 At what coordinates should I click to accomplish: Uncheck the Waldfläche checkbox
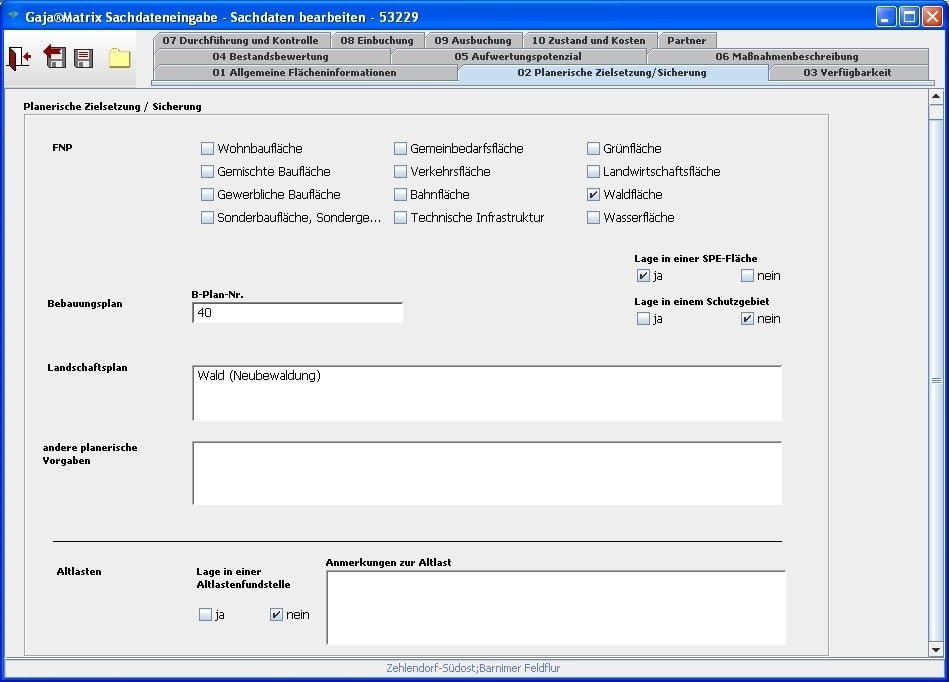click(594, 195)
